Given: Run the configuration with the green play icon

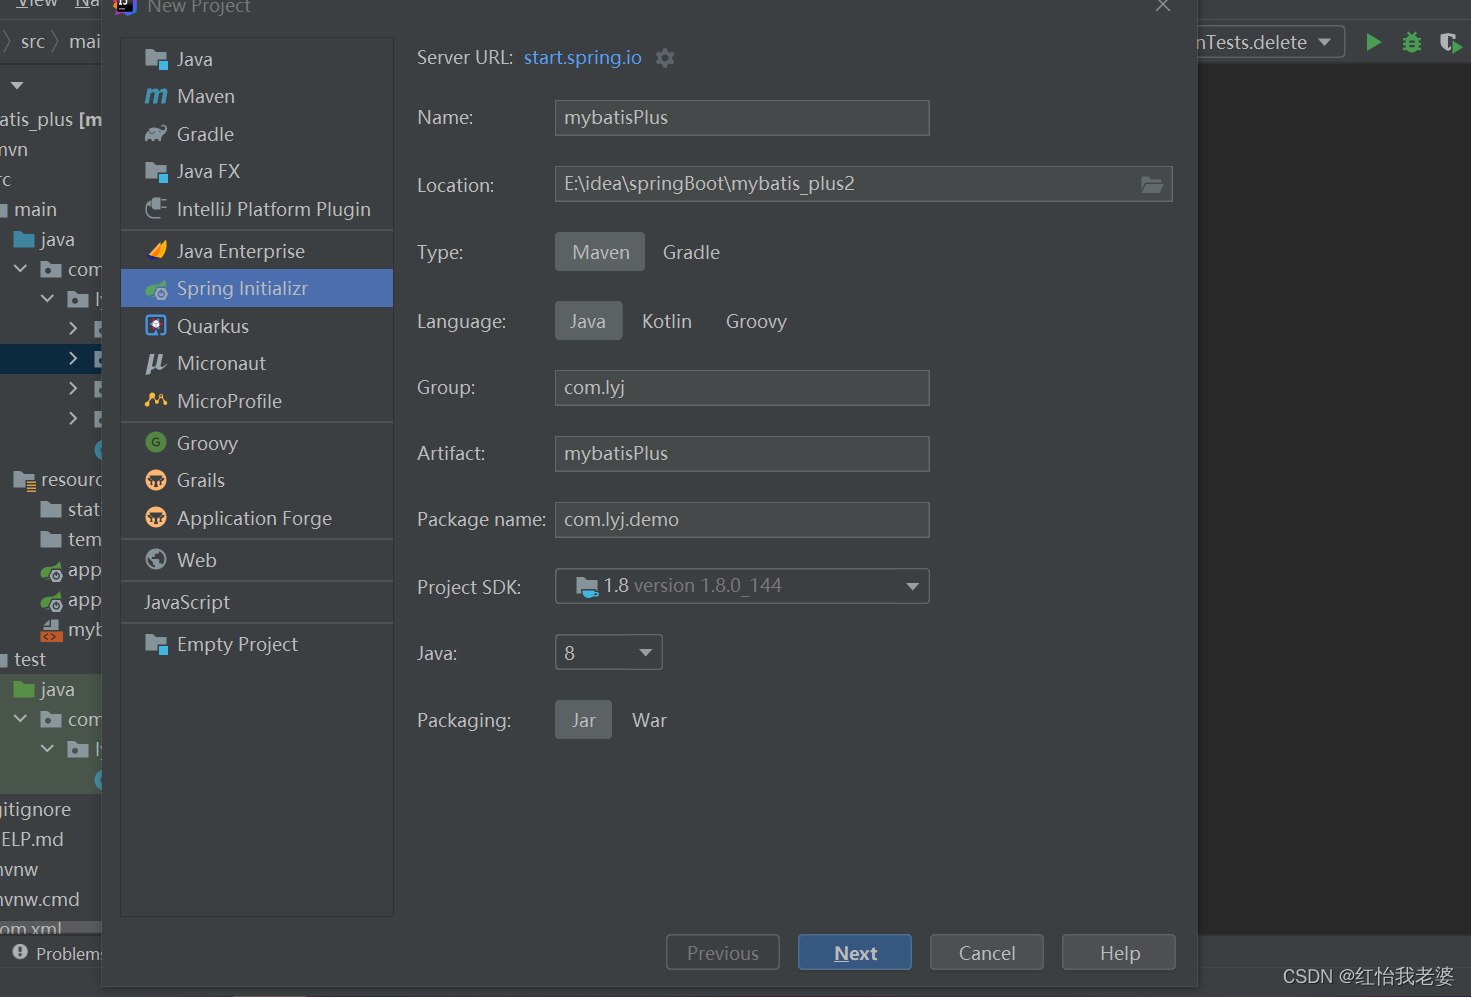Looking at the screenshot, I should (x=1374, y=42).
